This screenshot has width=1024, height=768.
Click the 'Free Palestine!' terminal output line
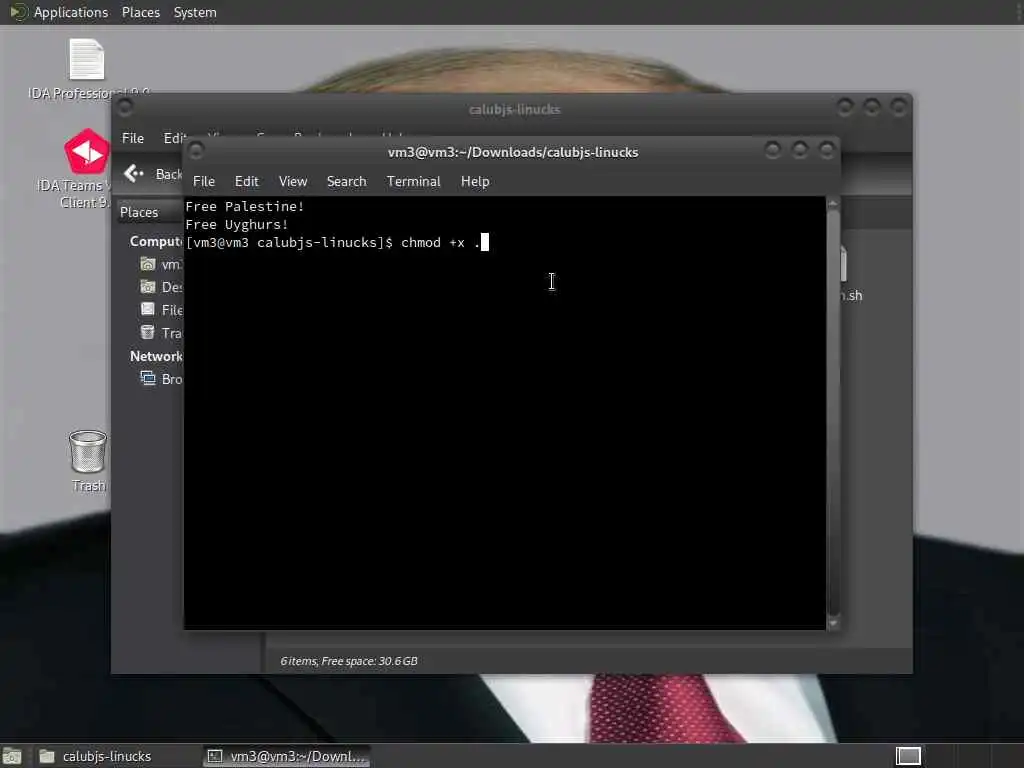pyautogui.click(x=245, y=206)
